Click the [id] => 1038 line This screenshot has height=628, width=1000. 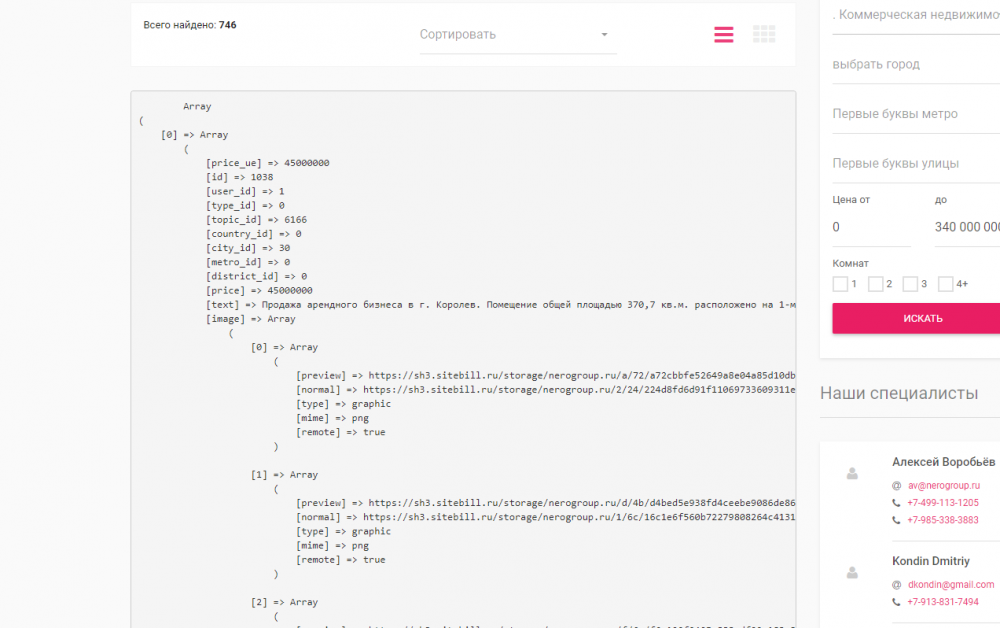[239, 177]
